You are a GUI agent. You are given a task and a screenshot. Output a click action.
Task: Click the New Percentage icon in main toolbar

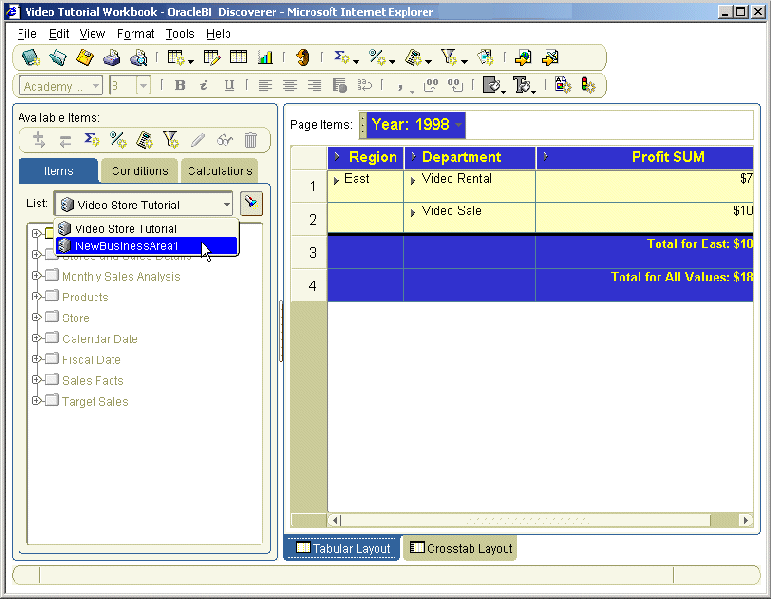tap(377, 58)
